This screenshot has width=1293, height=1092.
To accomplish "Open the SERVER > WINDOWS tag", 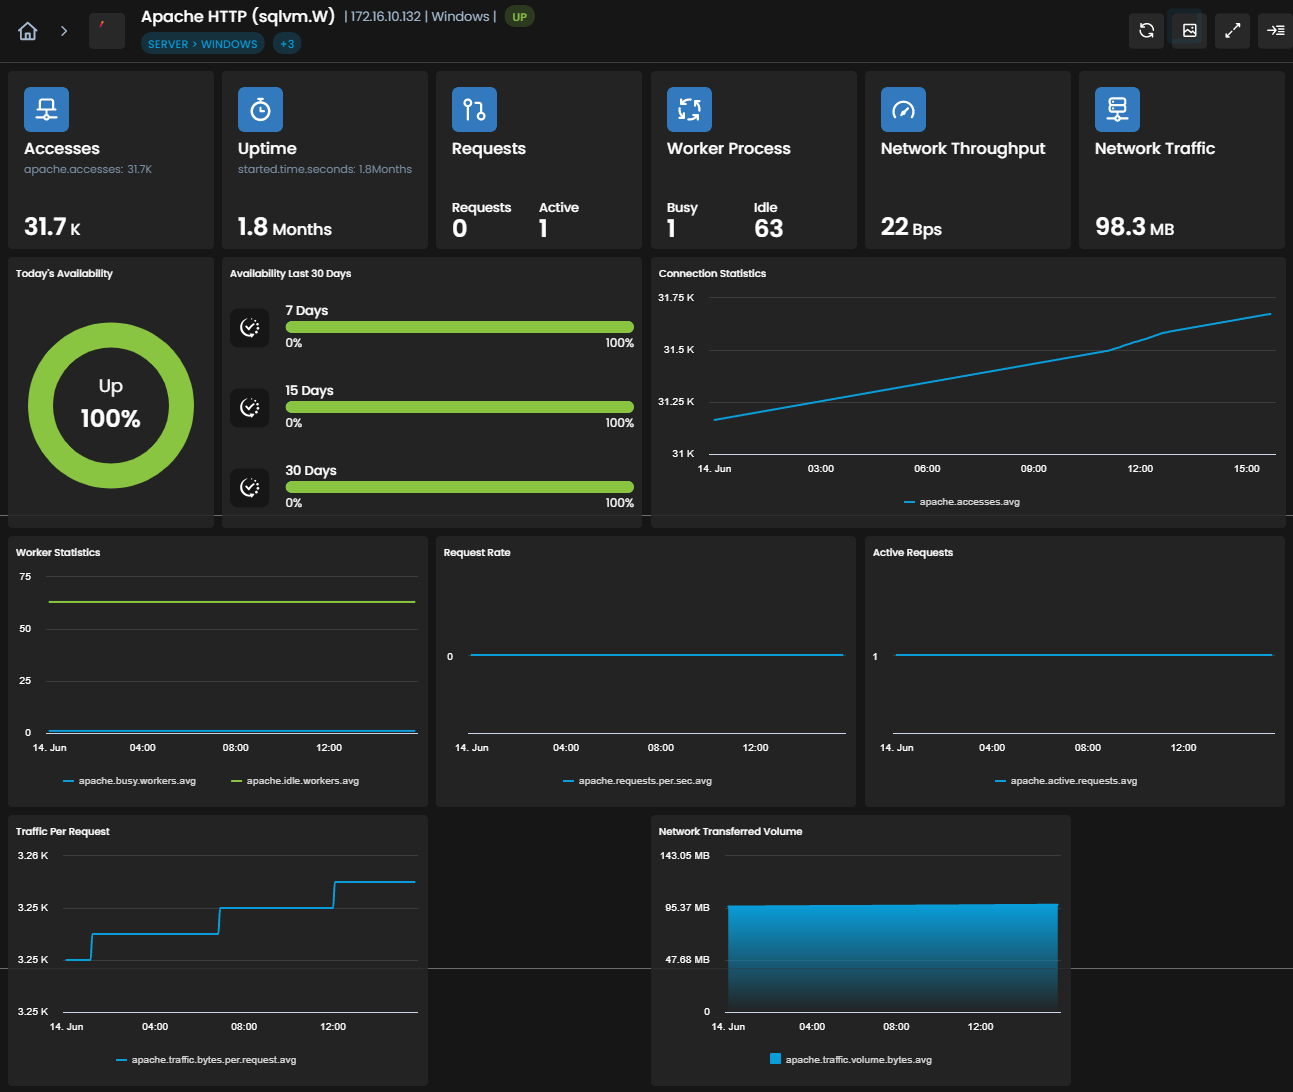I will pyautogui.click(x=203, y=44).
